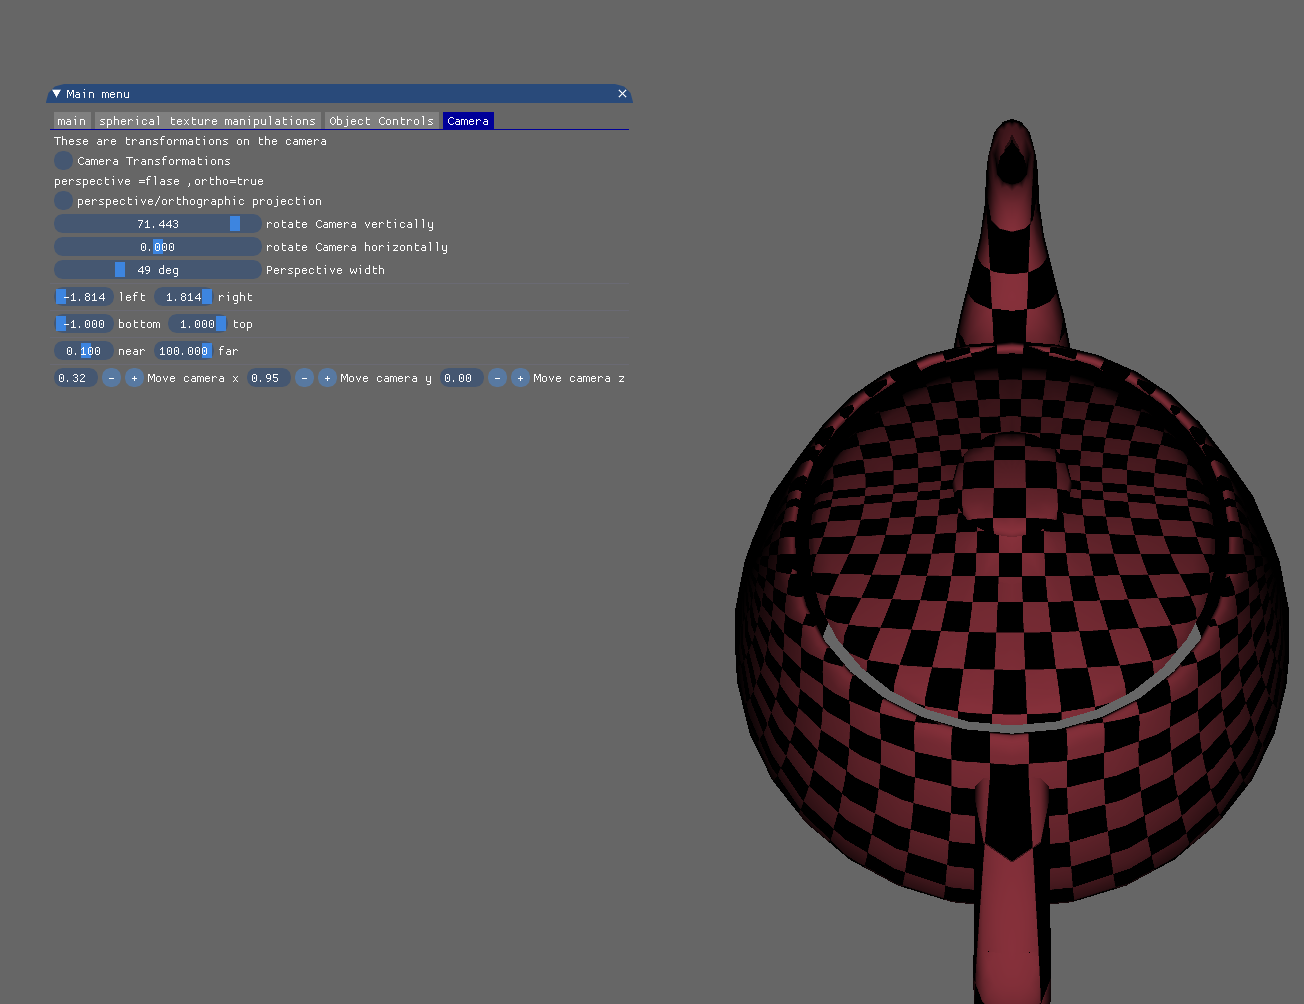Decrease Move camera y with the minus button
This screenshot has height=1004, width=1304.
[304, 377]
